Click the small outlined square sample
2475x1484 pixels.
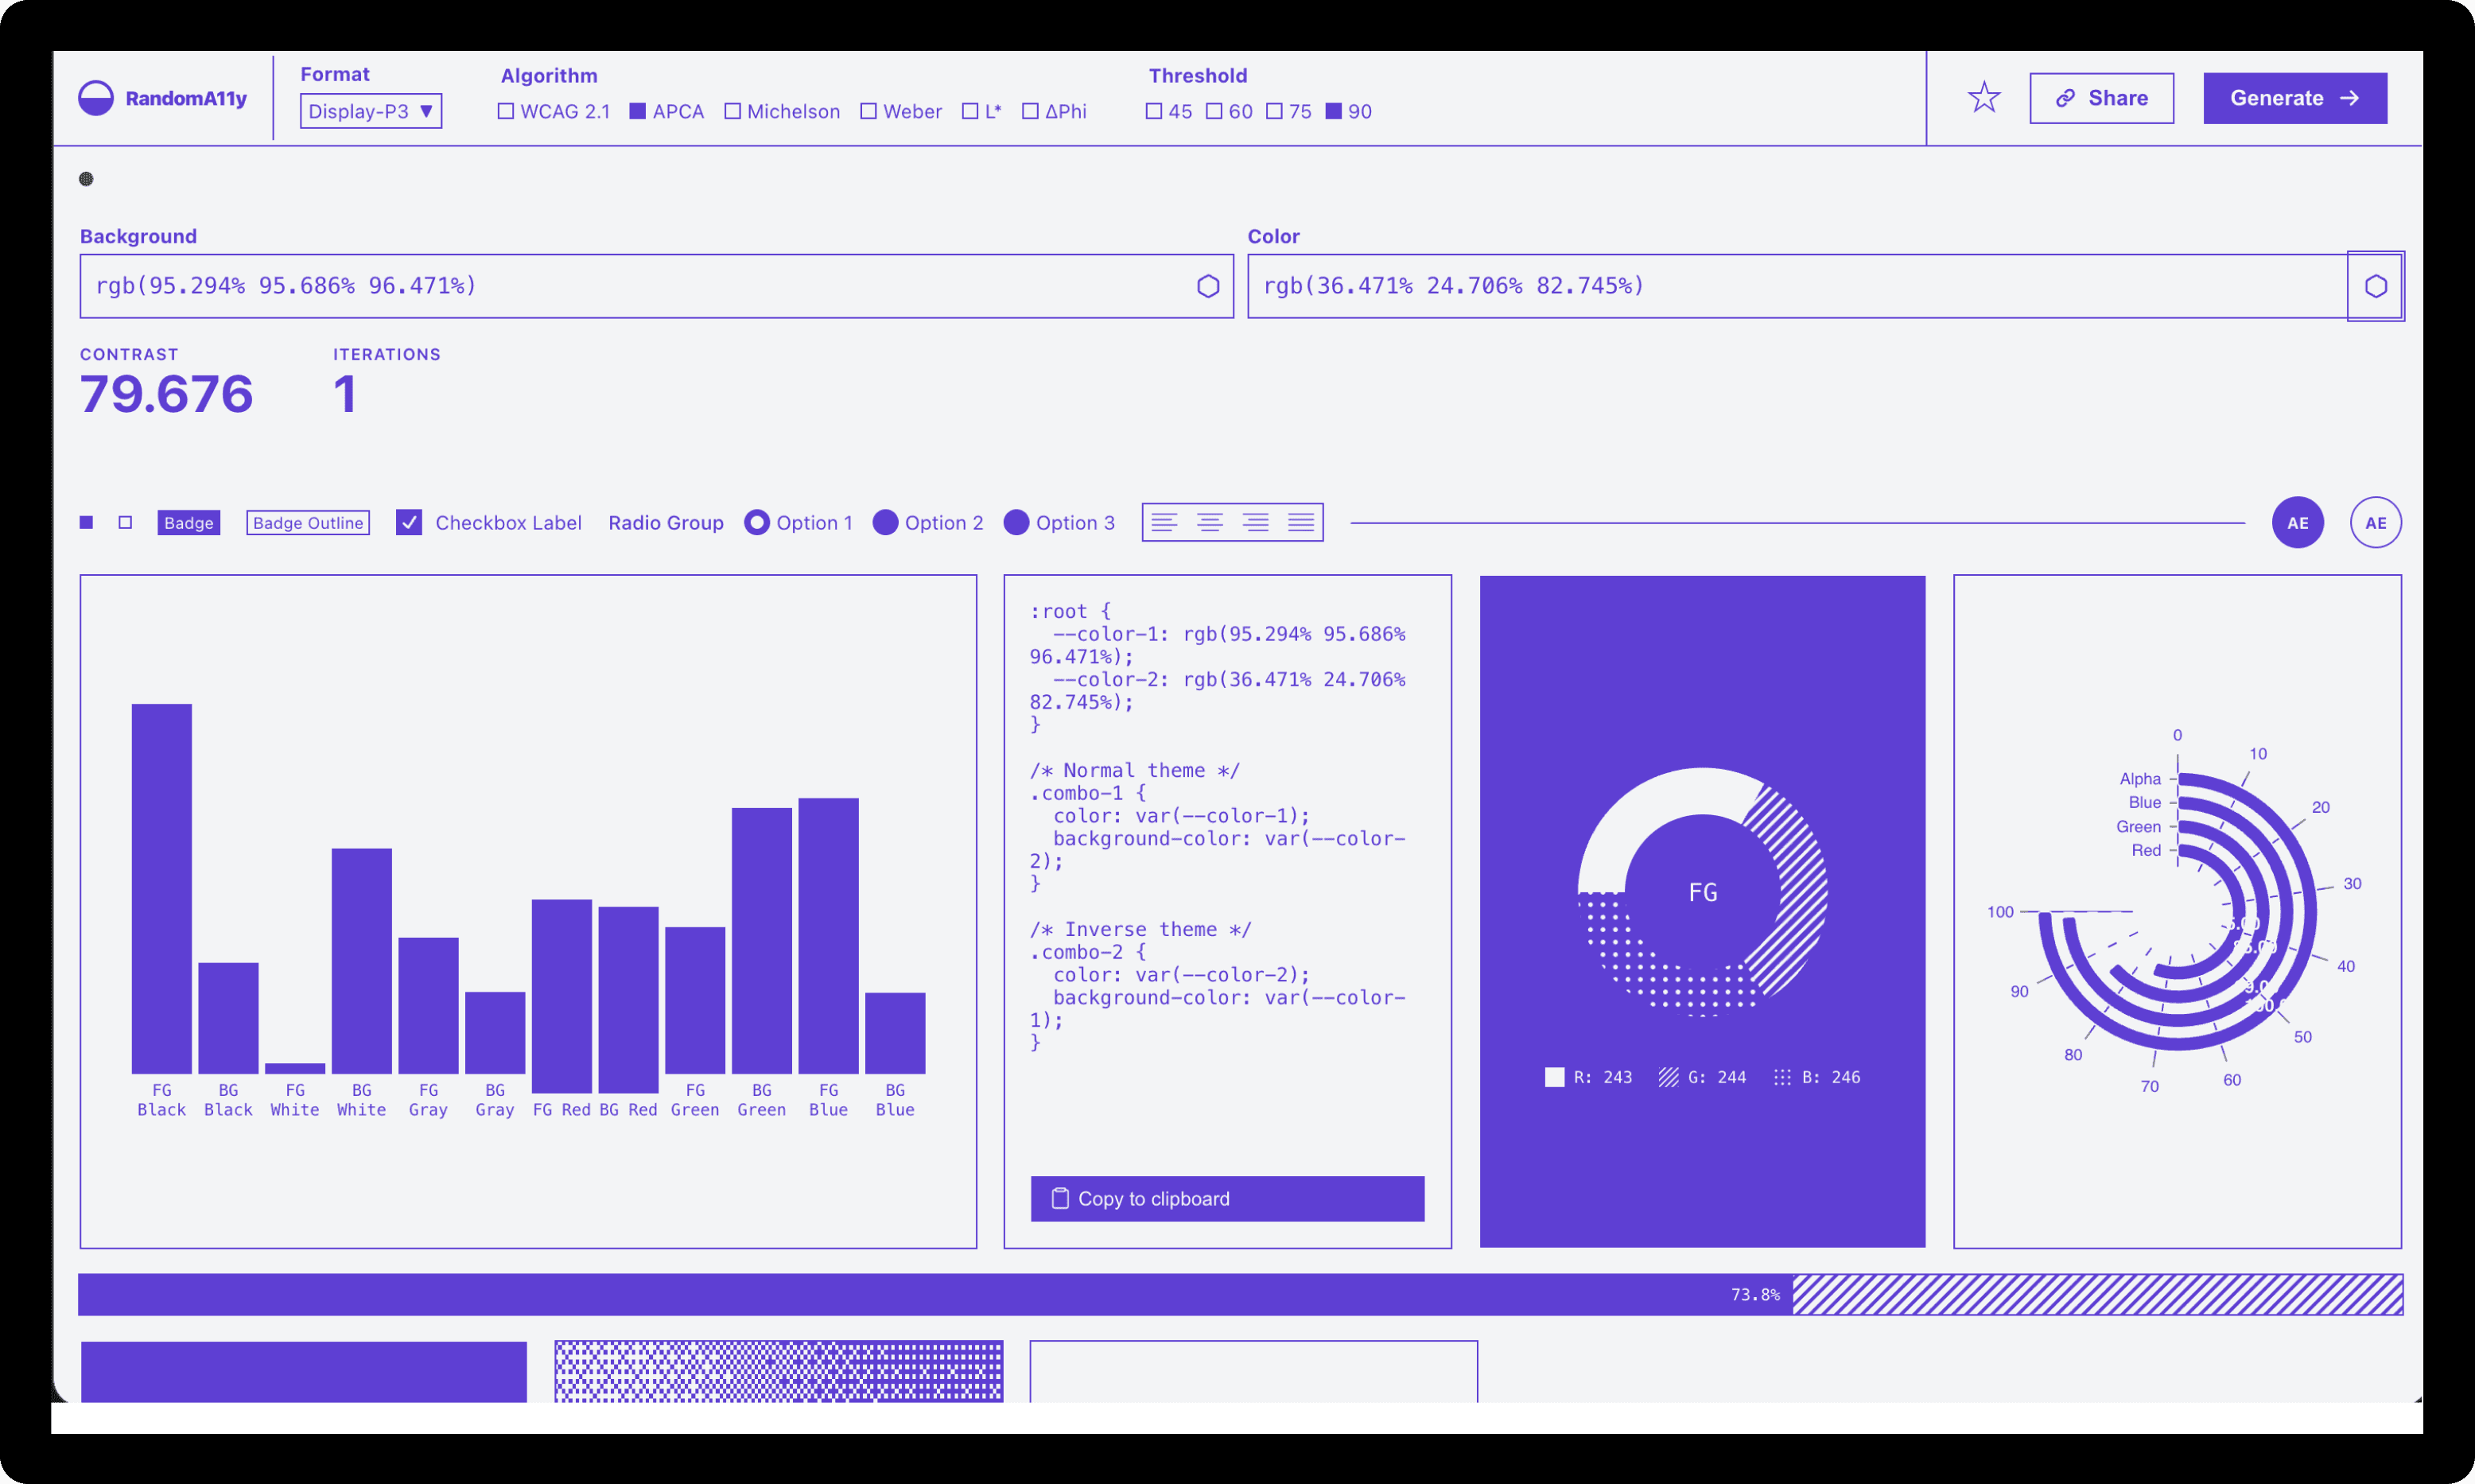125,522
